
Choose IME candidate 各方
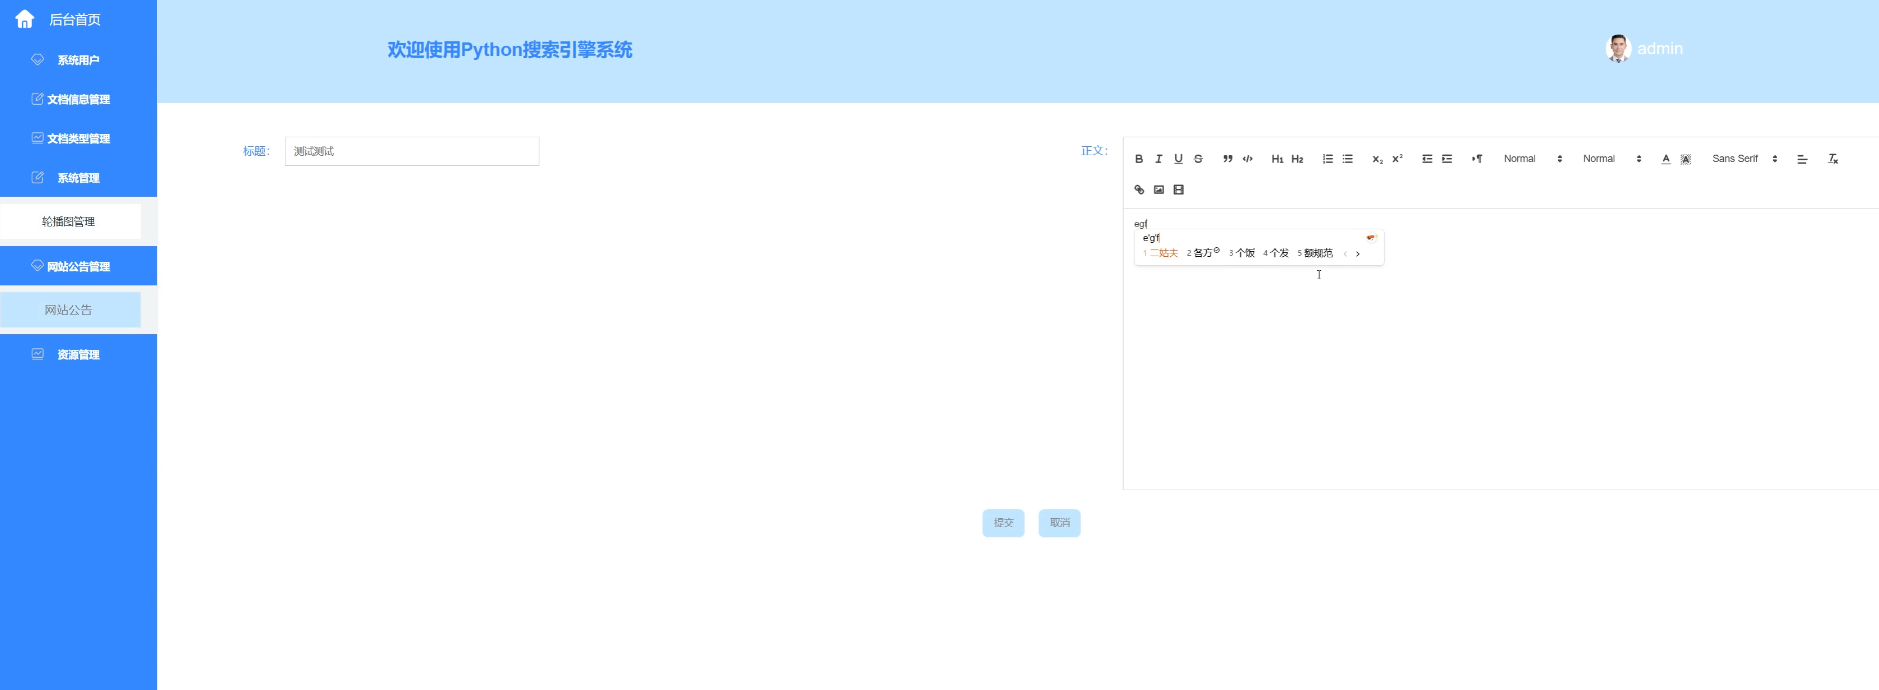coord(1203,253)
